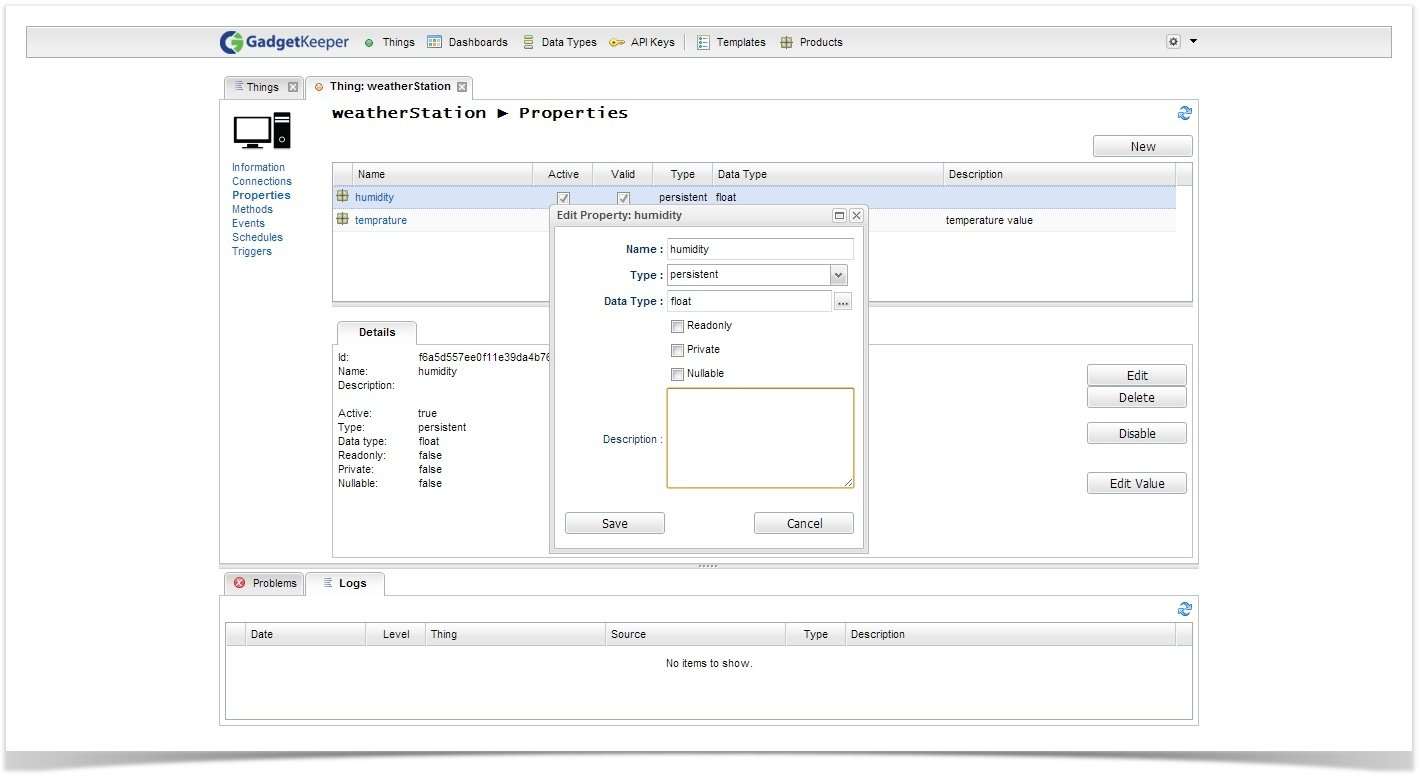The height and width of the screenshot is (780, 1426).
Task: Sort logs by Thing column
Action: click(516, 634)
